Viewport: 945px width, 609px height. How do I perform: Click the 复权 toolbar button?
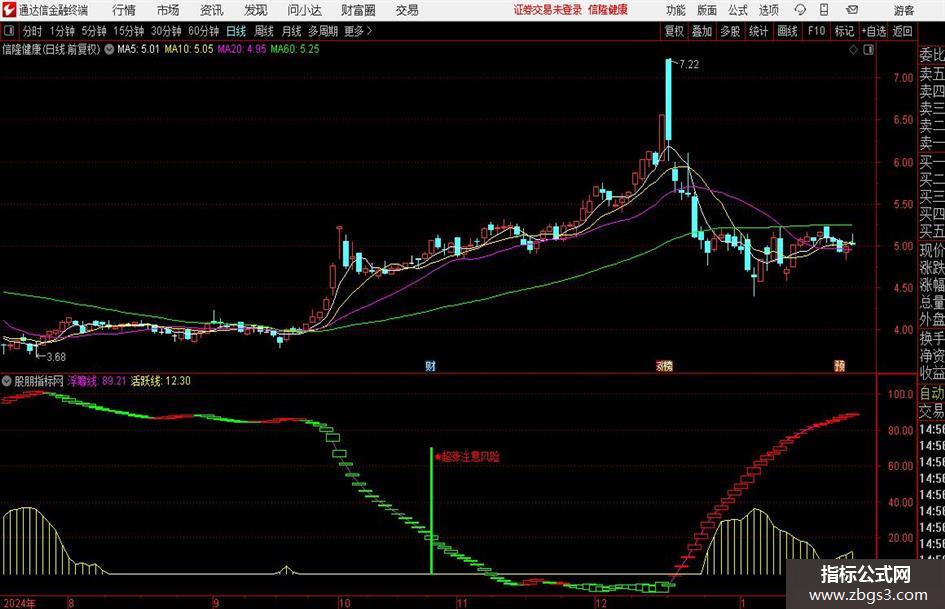674,31
